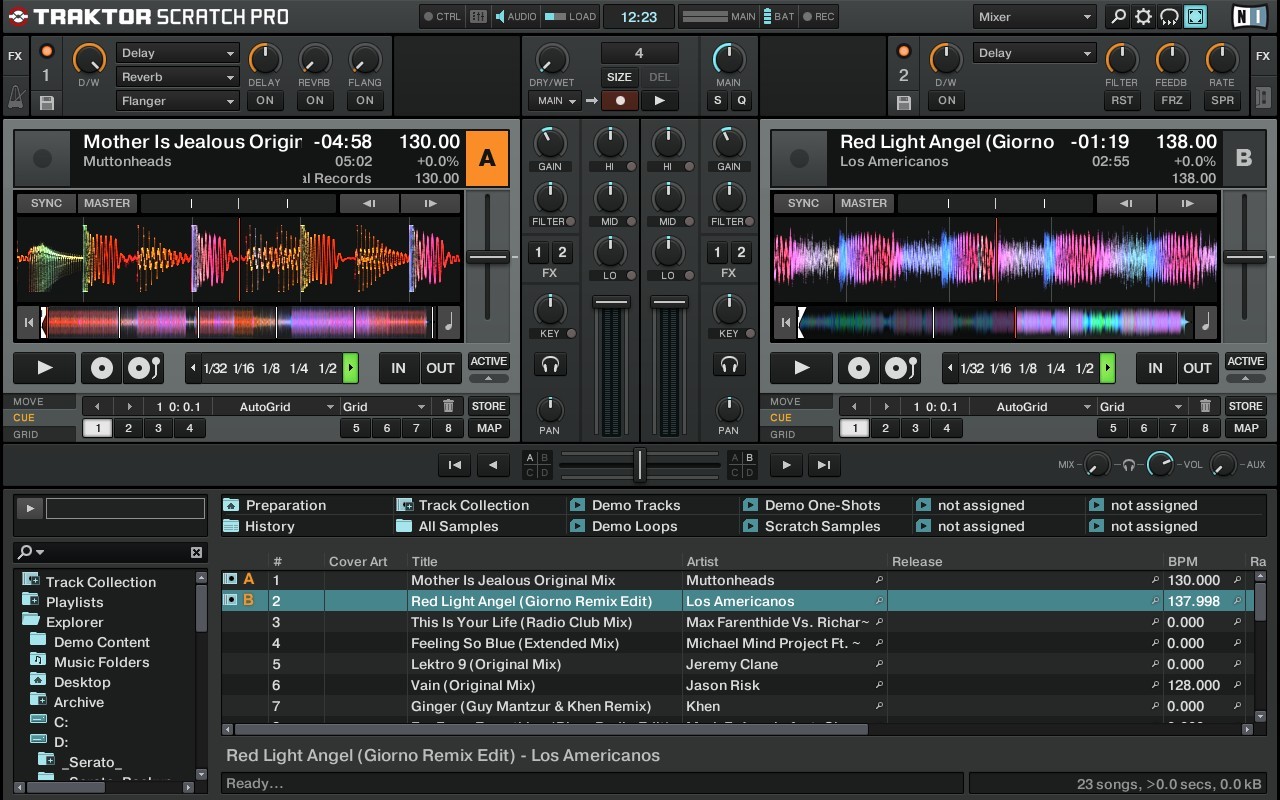Screen dimensions: 1280x800
Task: Open FX unit 1 Reverb effect dropdown
Action: click(x=177, y=77)
